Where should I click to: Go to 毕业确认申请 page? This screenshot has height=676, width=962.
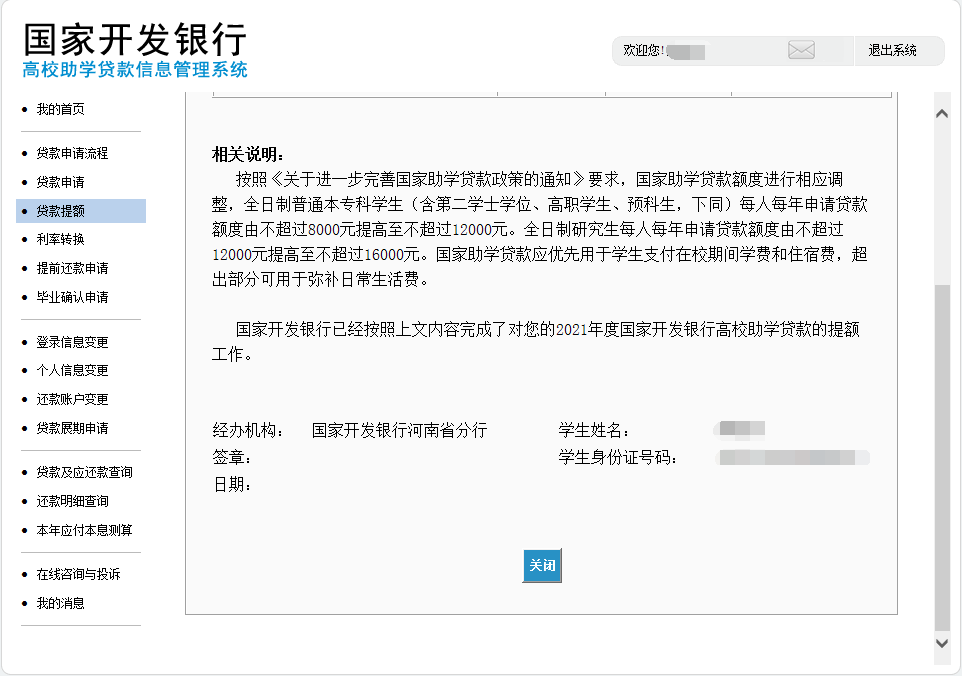pyautogui.click(x=72, y=297)
